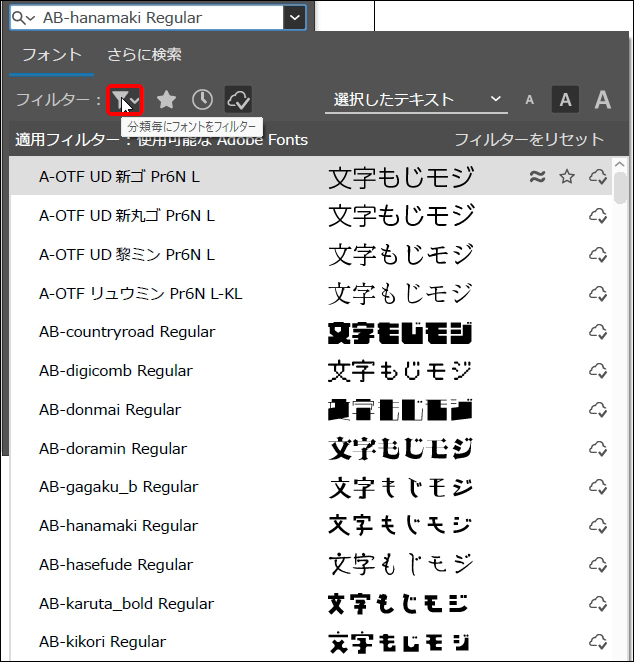Click the classification filter funnel icon
Viewport: 634px width, 662px height.
coord(124,99)
